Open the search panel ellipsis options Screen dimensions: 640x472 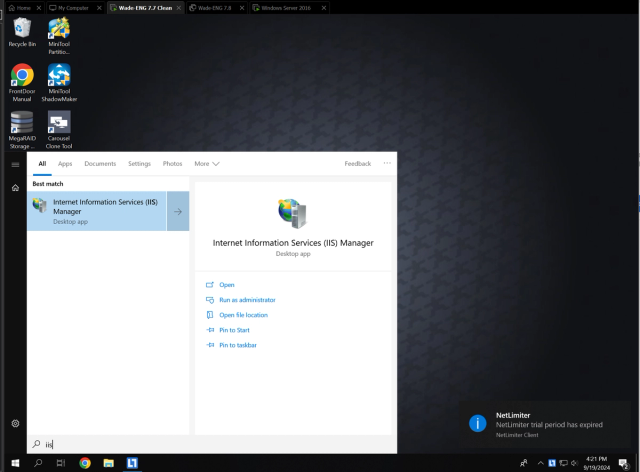click(387, 163)
